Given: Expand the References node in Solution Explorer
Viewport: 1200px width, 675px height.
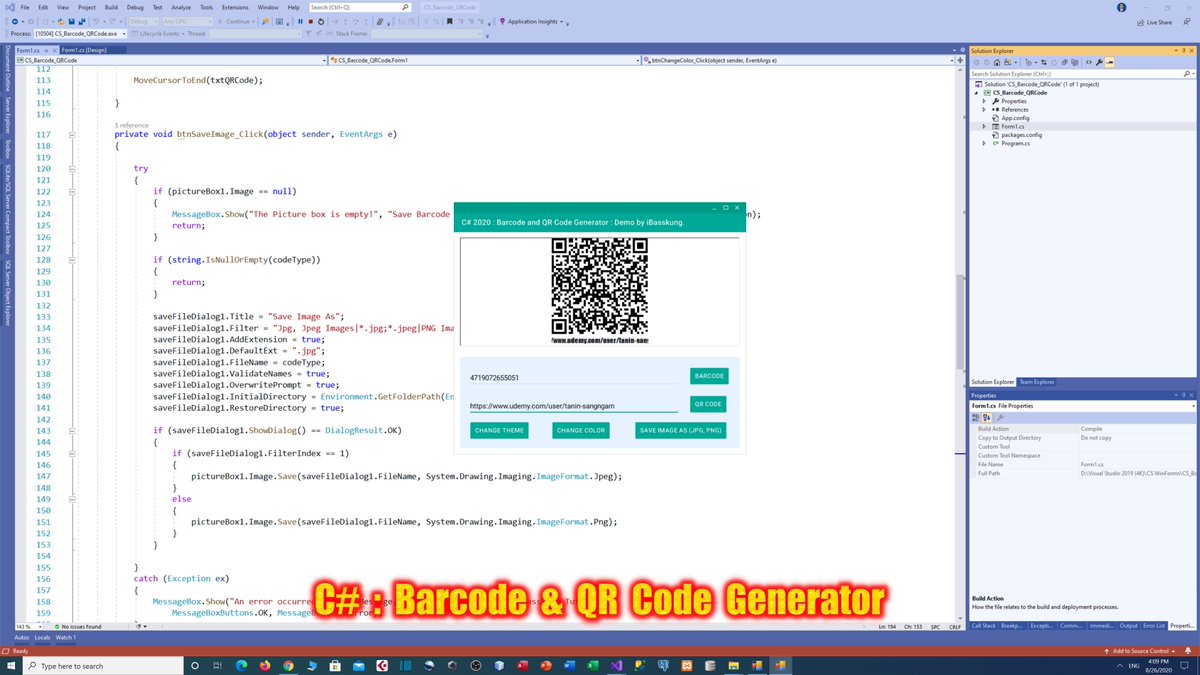Looking at the screenshot, I should (x=984, y=110).
